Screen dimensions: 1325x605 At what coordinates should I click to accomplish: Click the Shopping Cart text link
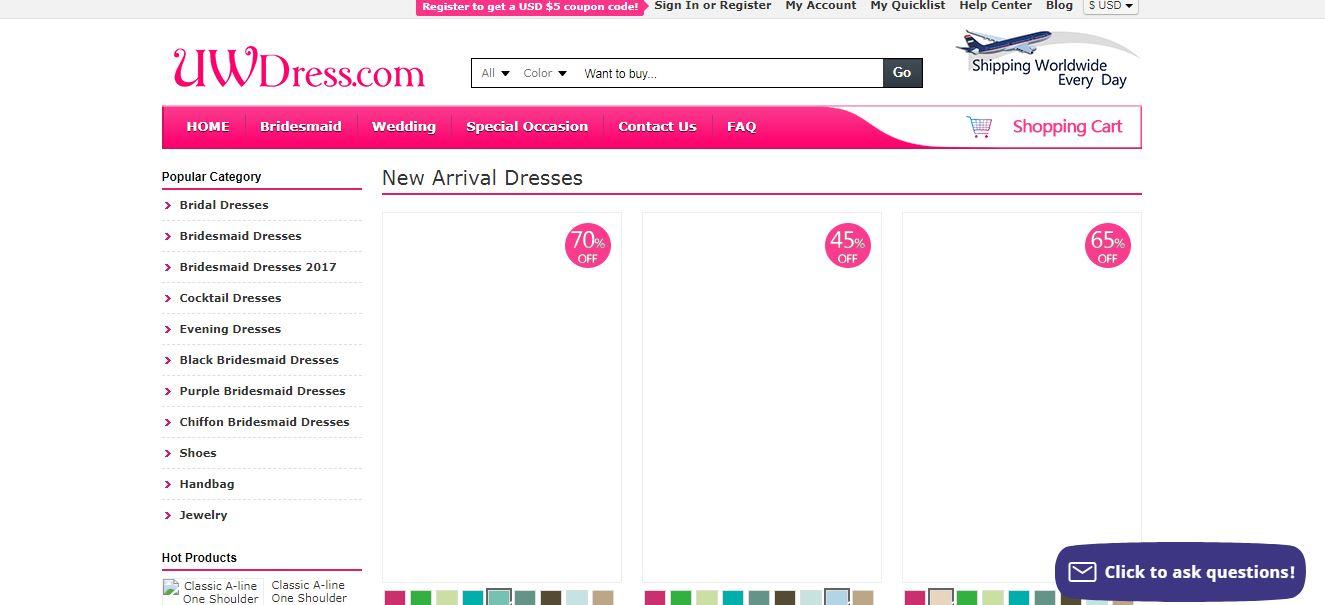click(1067, 127)
